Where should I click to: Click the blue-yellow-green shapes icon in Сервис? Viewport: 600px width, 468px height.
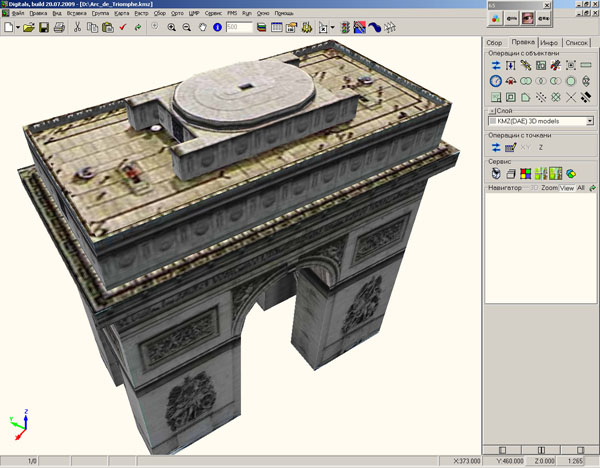[x=571, y=174]
